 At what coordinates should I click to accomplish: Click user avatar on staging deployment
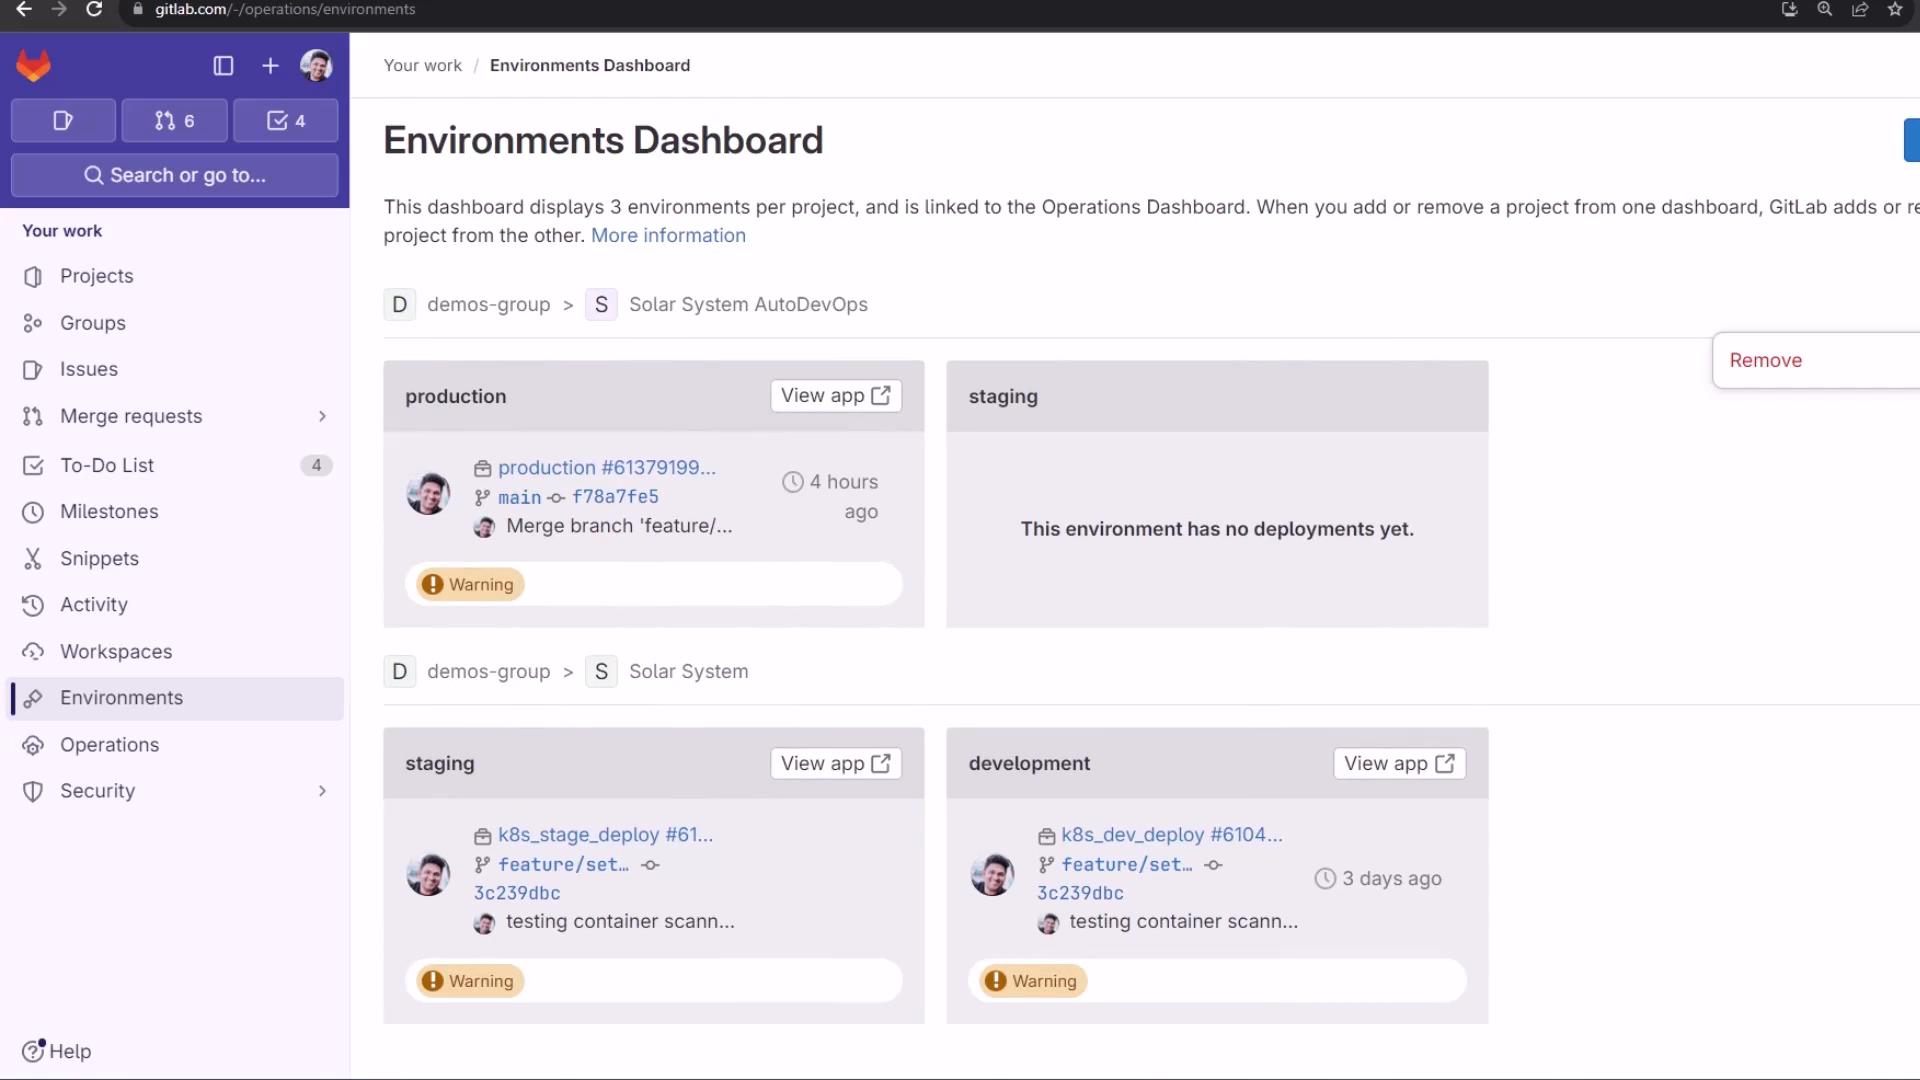428,875
